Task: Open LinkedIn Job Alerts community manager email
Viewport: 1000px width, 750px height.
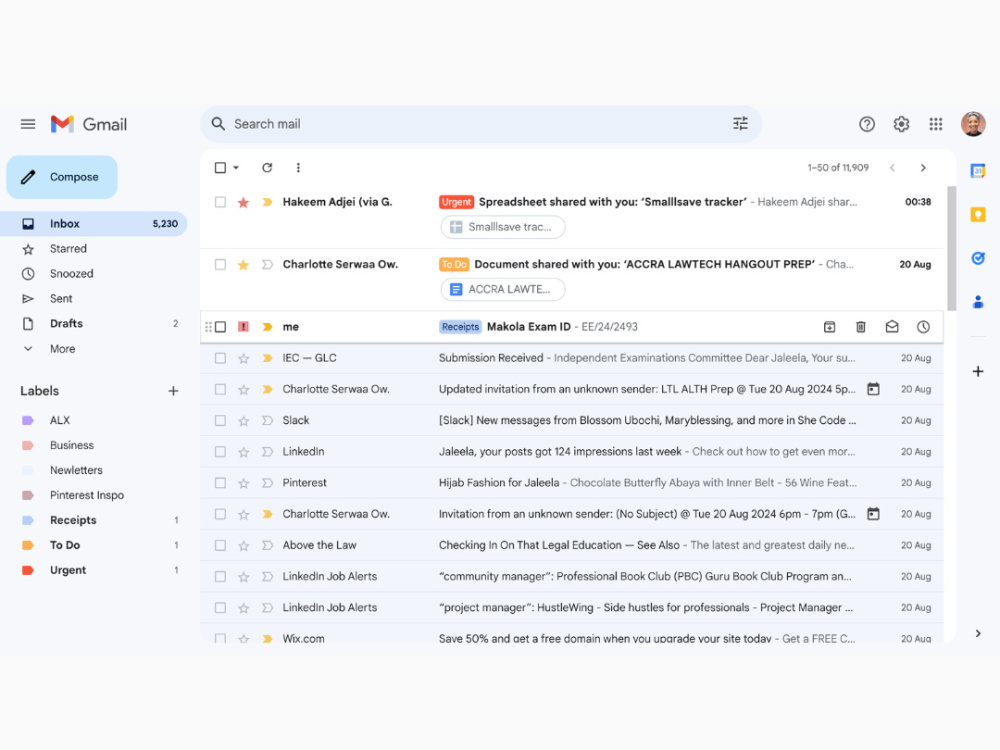Action: [572, 577]
